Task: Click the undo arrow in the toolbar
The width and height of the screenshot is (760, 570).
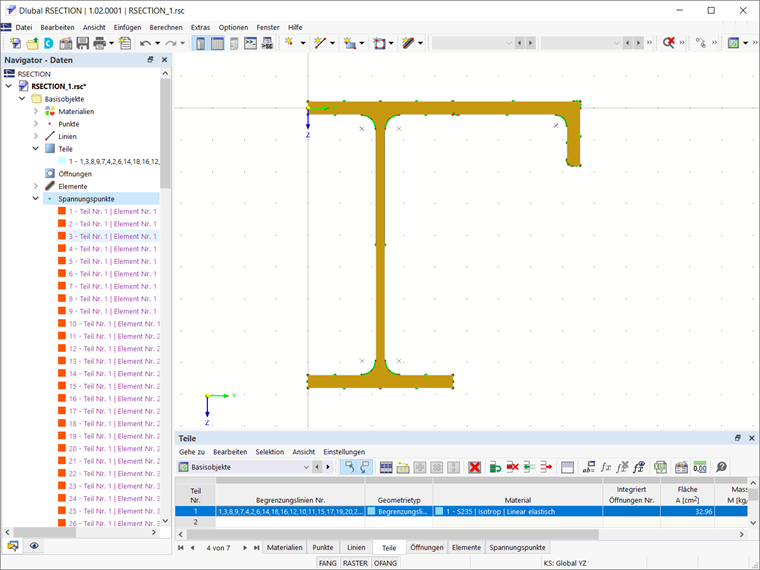Action: coord(146,44)
